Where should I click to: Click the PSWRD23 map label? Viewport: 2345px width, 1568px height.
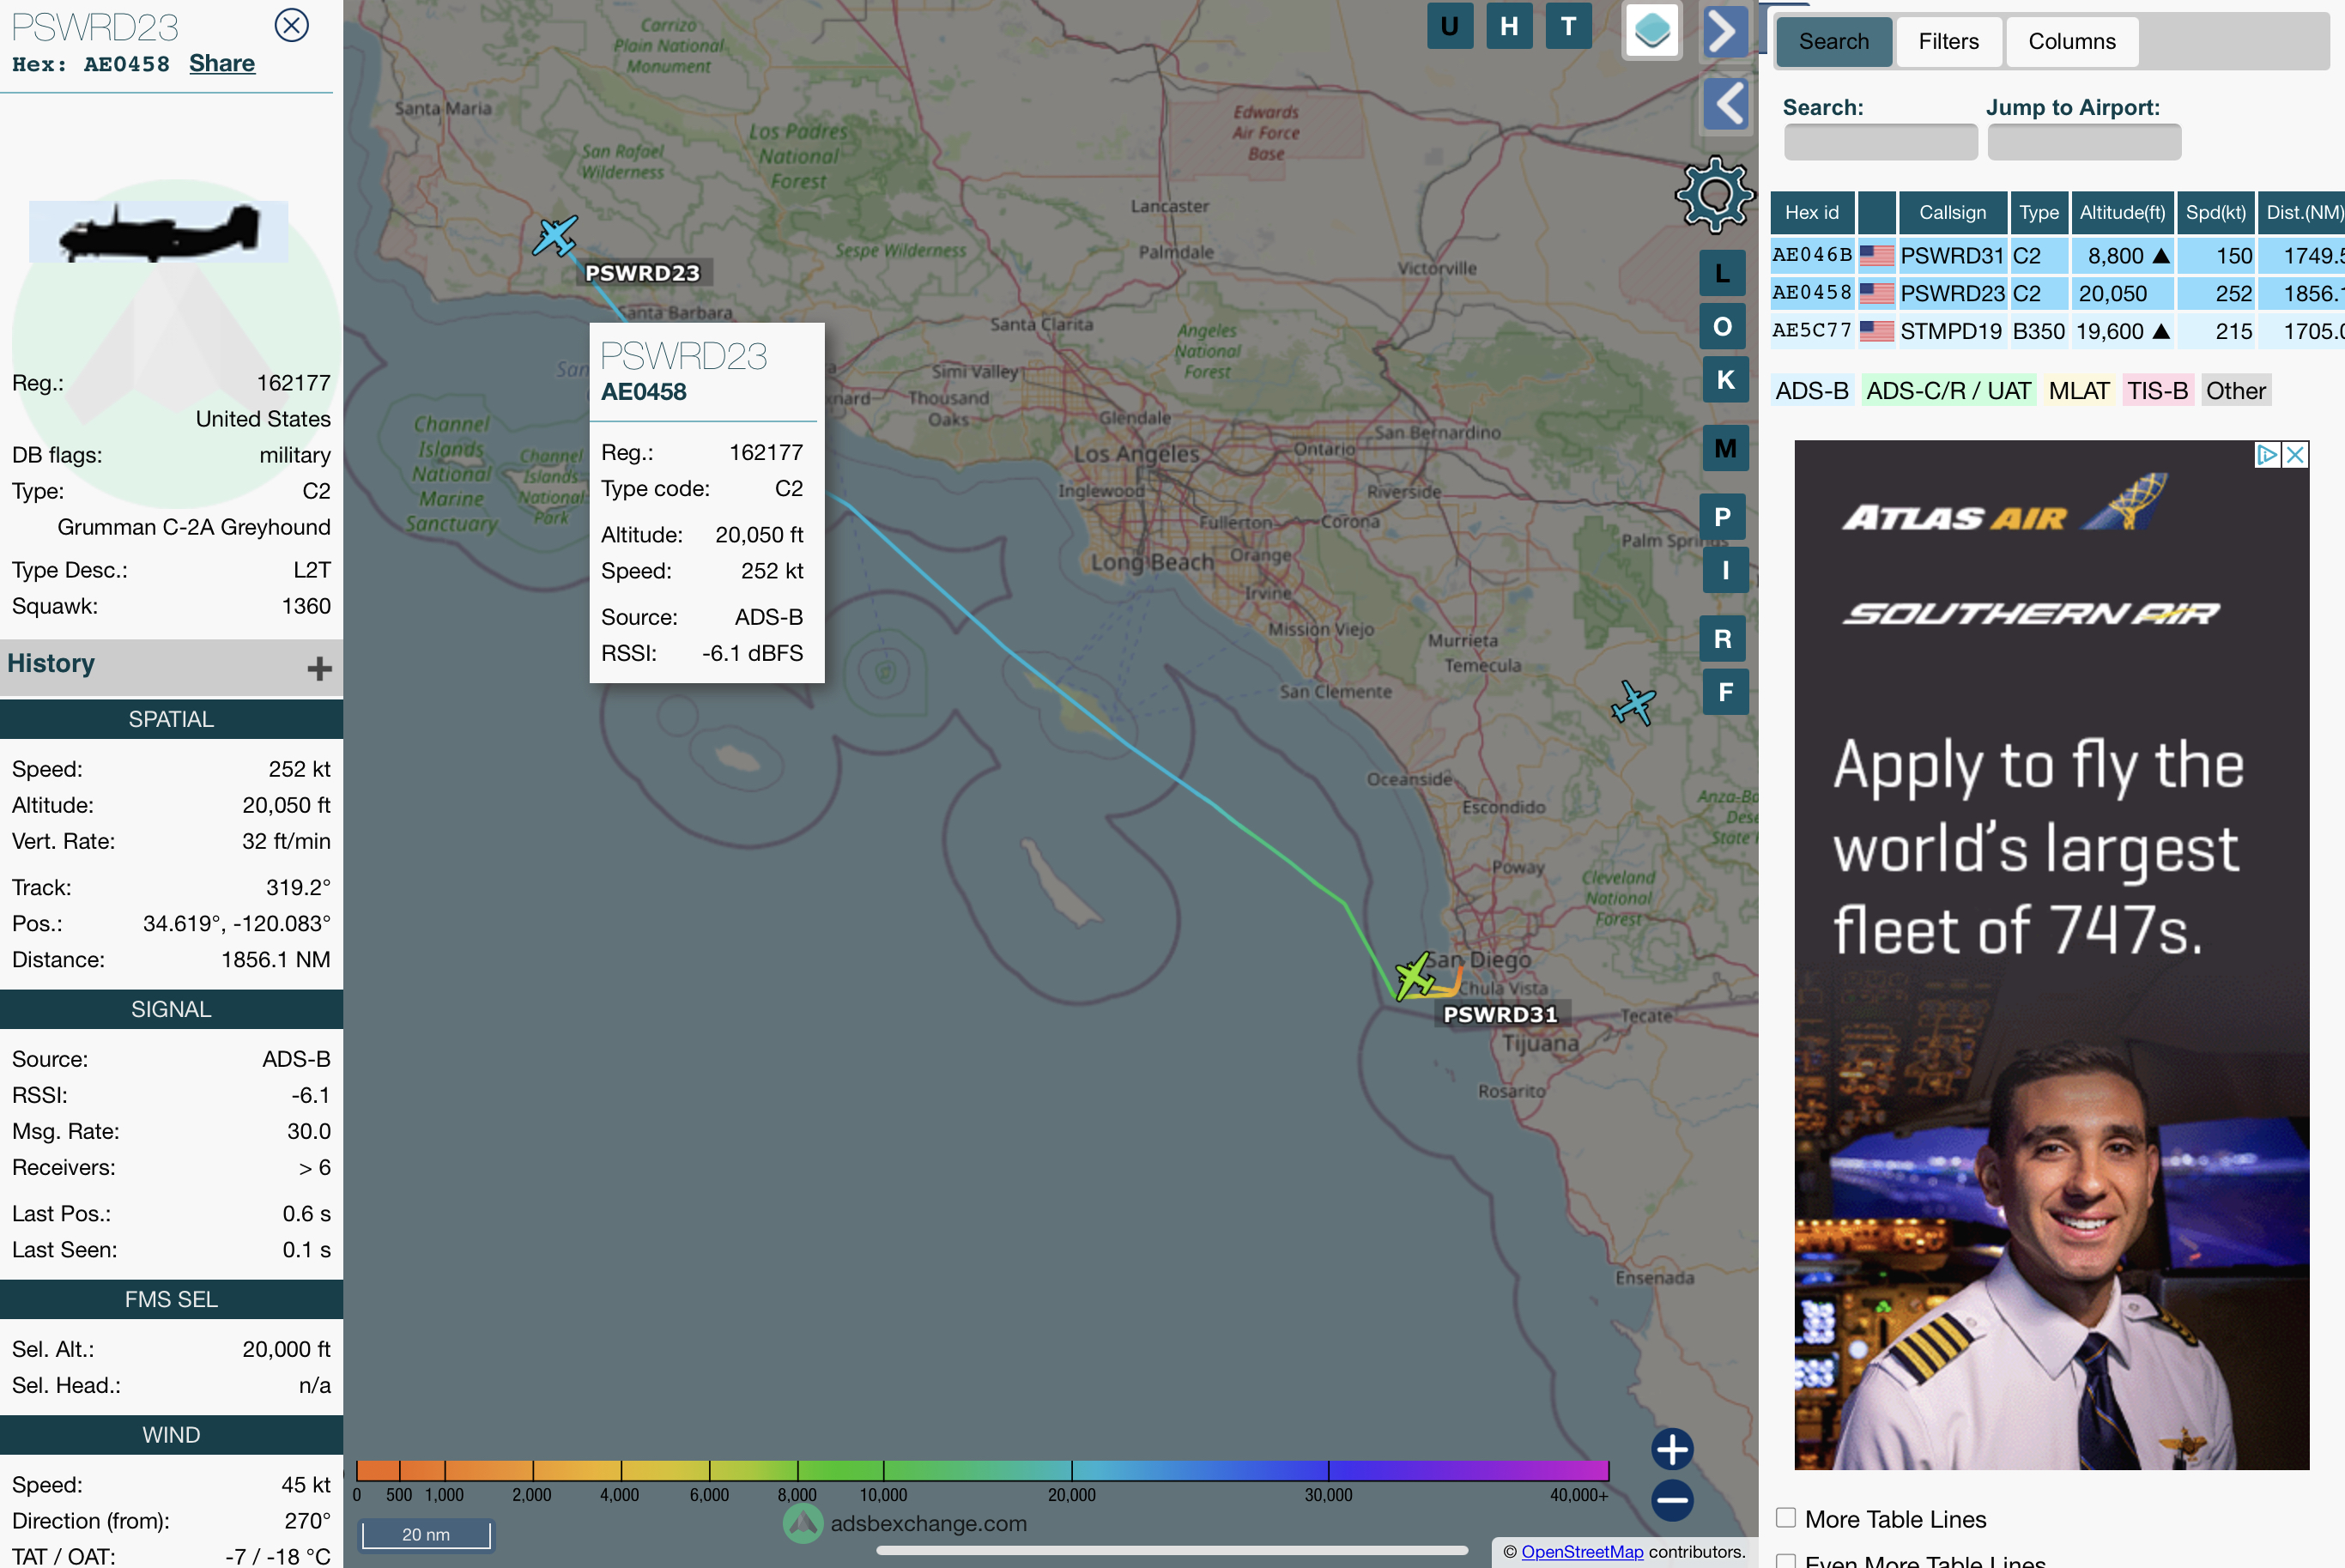(x=642, y=273)
